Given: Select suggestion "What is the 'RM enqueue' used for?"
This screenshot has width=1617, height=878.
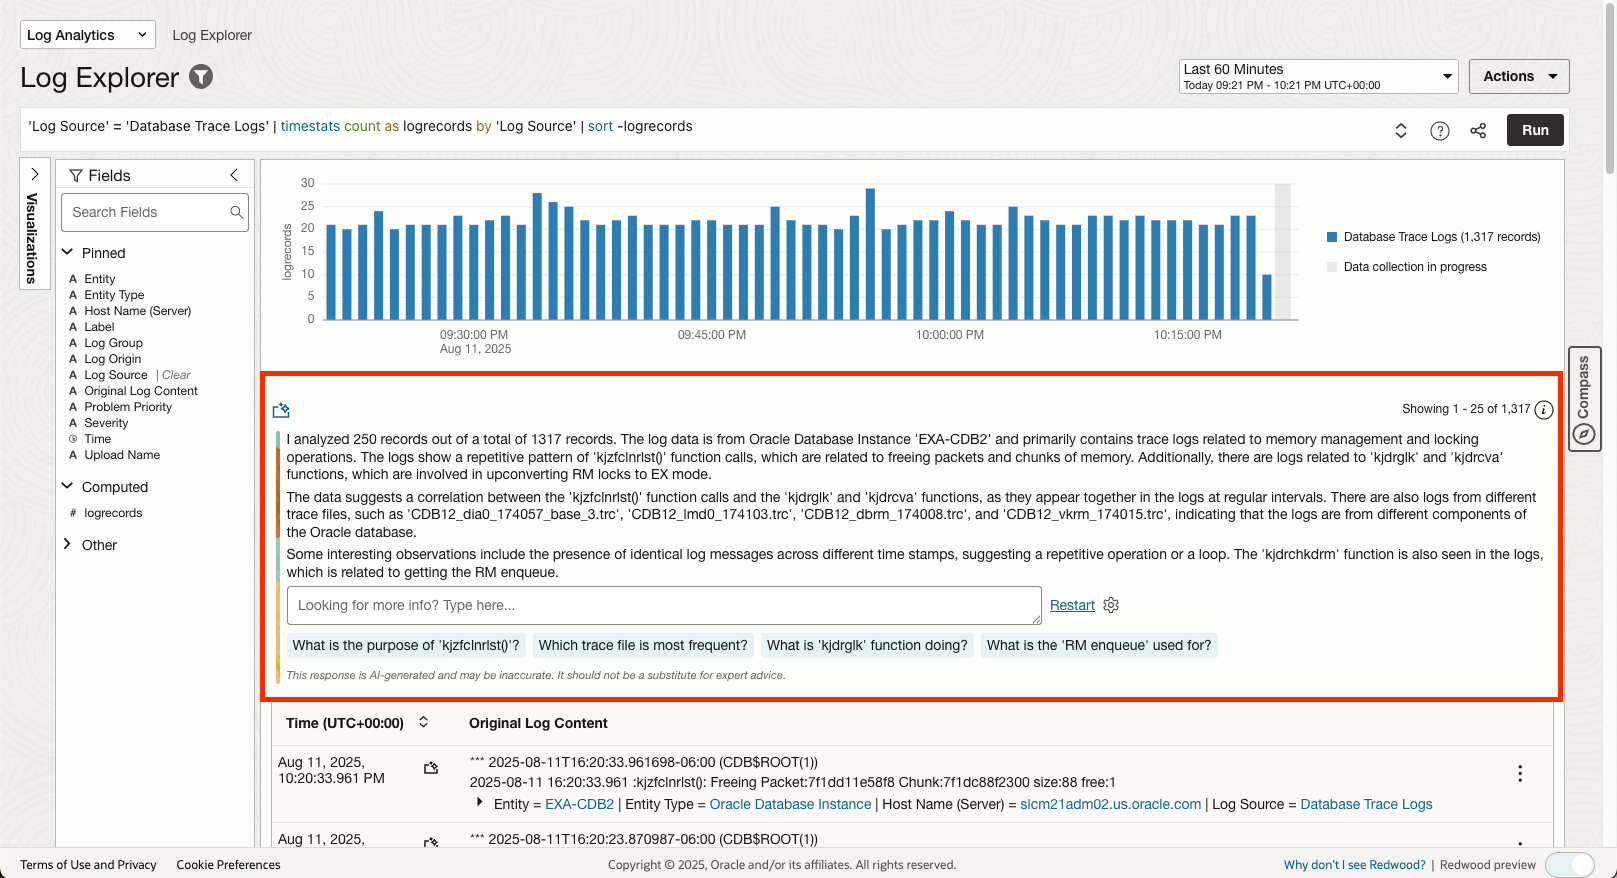Looking at the screenshot, I should (x=1099, y=645).
